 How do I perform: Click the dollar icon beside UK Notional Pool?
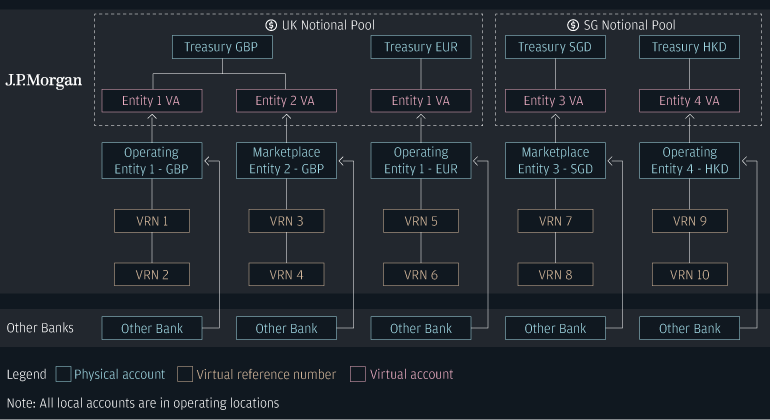[x=271, y=25]
